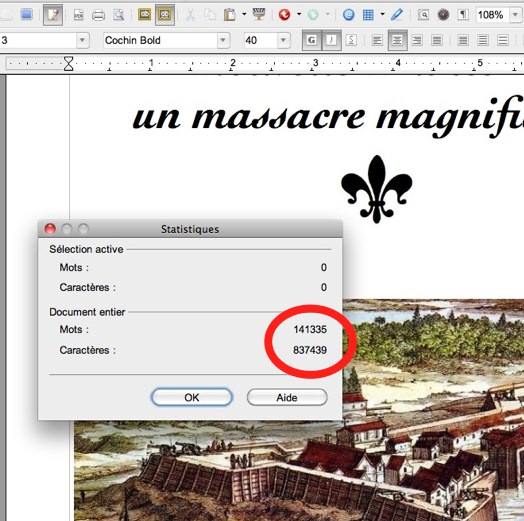Click the 108% zoom field
The image size is (524, 521).
click(492, 15)
